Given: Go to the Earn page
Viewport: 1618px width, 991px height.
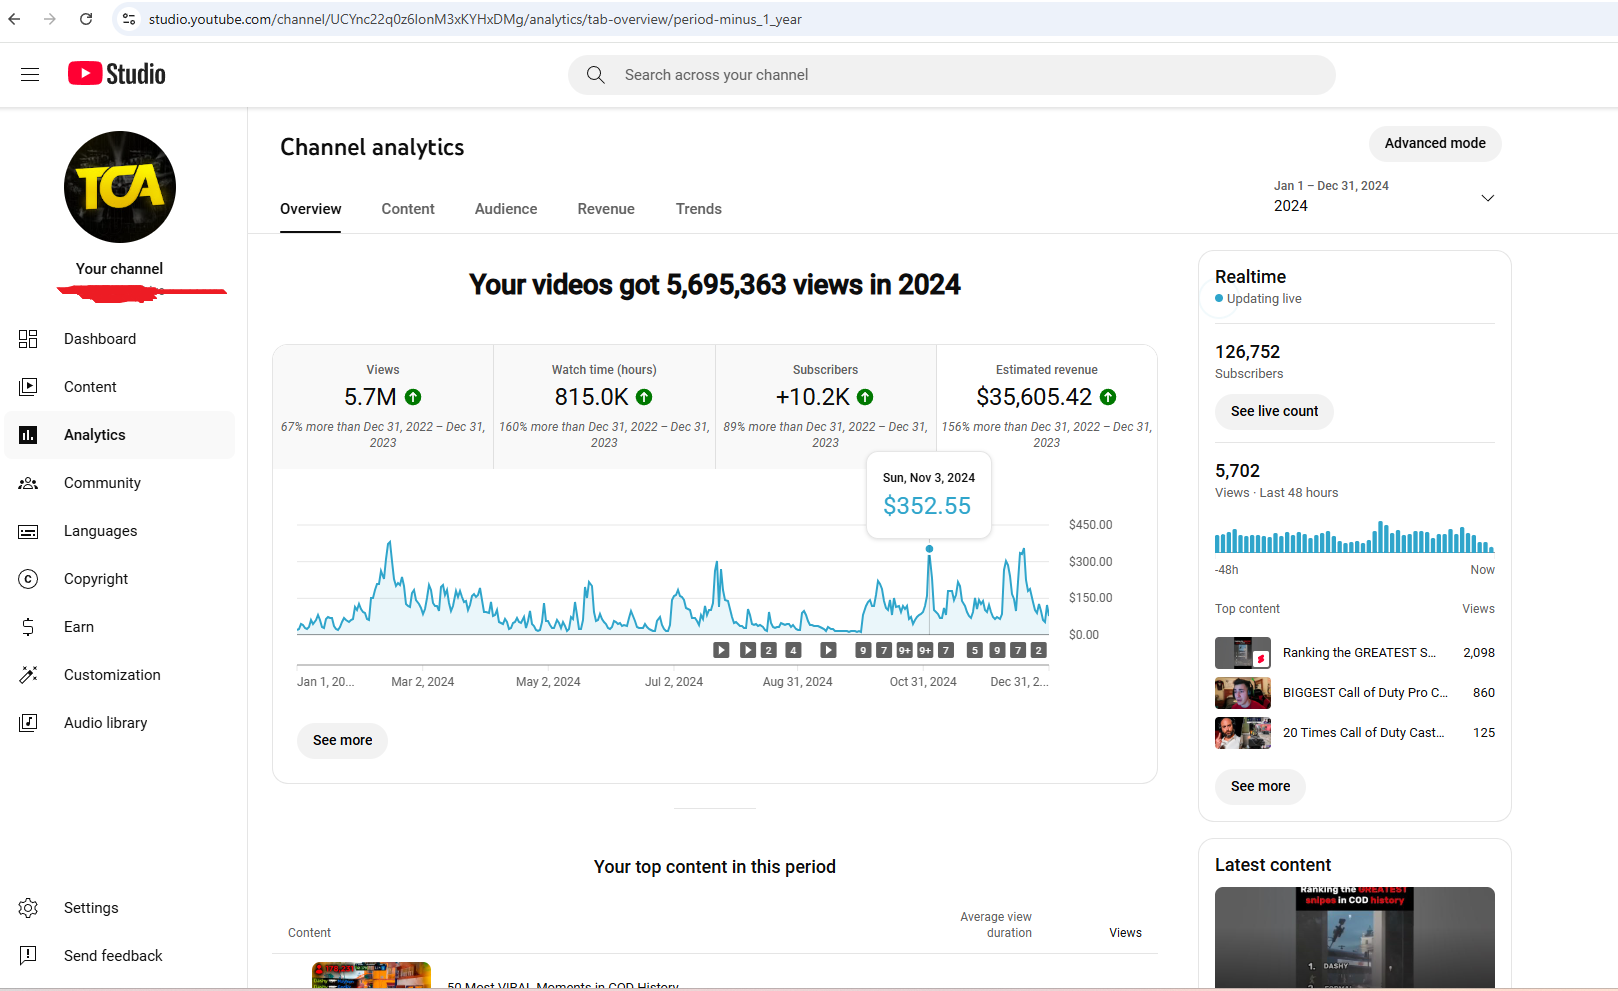Looking at the screenshot, I should click(78, 627).
